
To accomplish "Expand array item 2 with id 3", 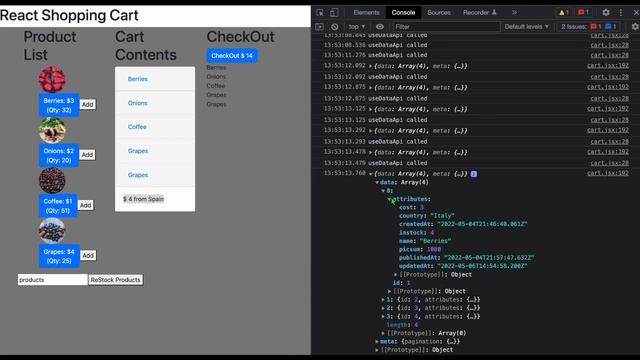I will 383,308.
